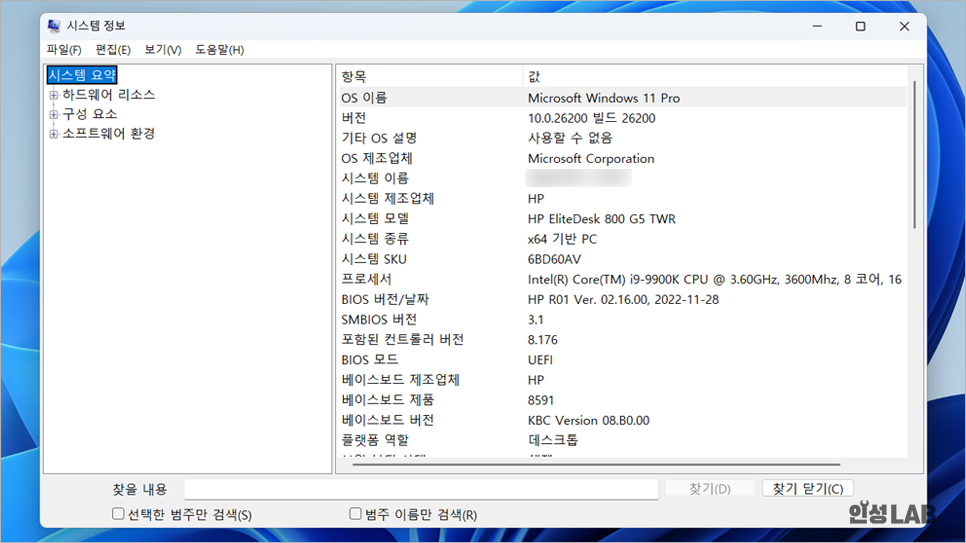Image resolution: width=966 pixels, height=543 pixels.
Task: Select the 버전 row
Action: pyautogui.click(x=623, y=118)
